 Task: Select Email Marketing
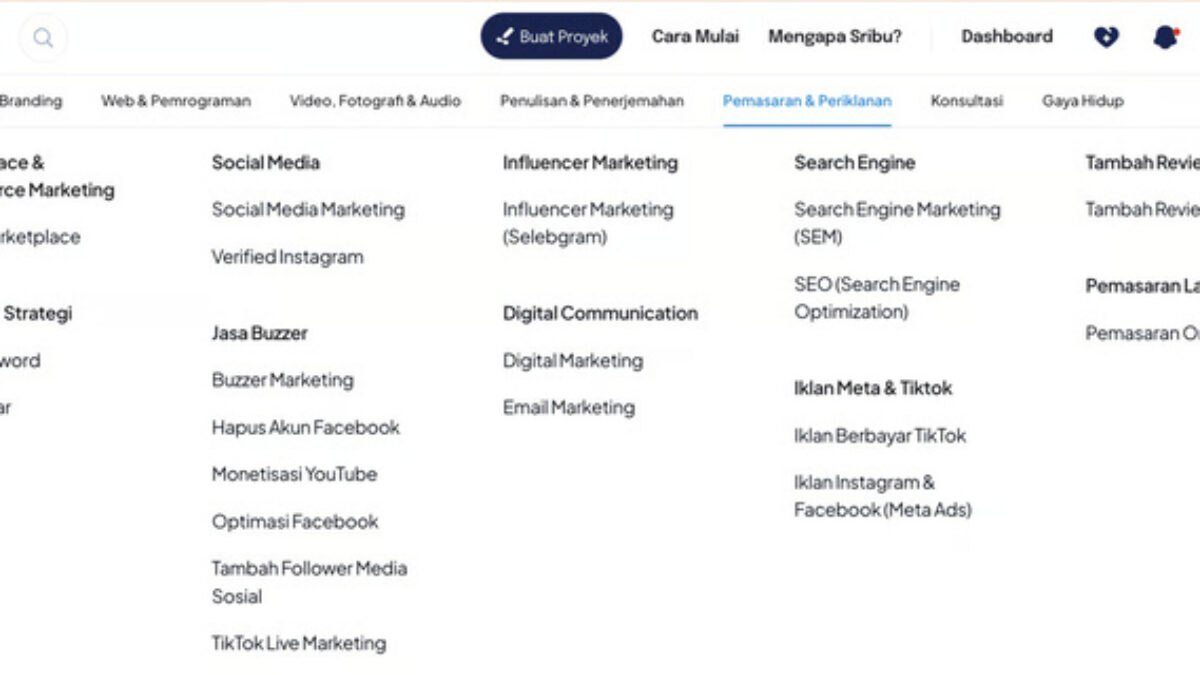[x=569, y=408]
